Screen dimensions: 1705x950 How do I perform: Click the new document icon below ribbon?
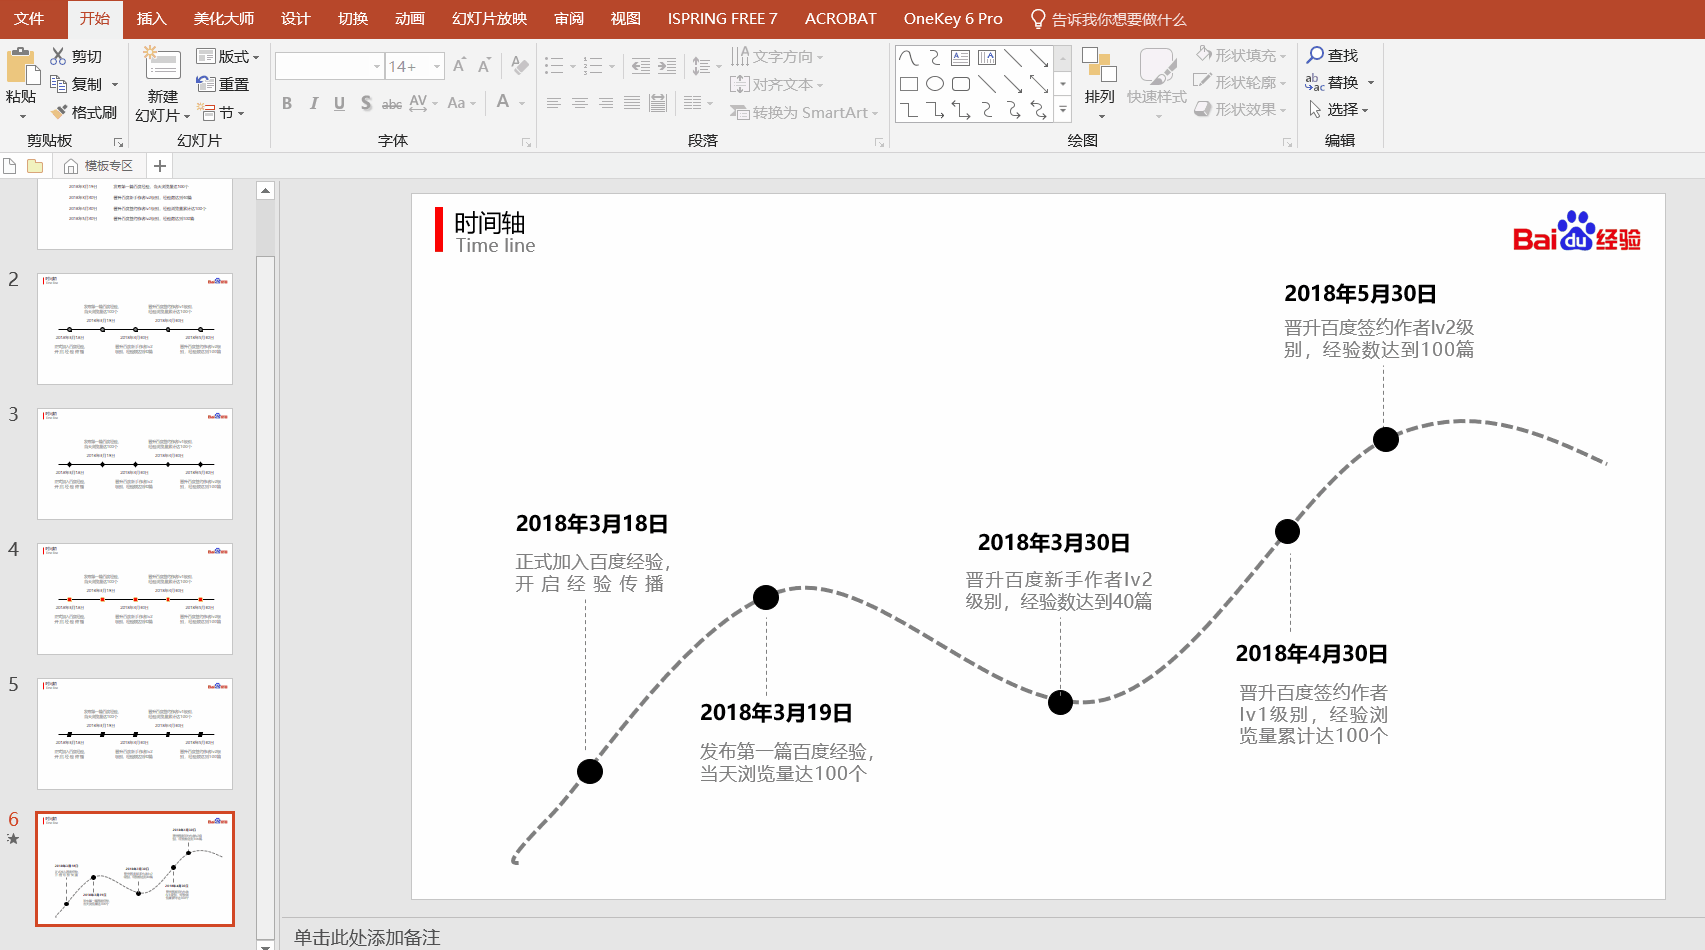(10, 166)
